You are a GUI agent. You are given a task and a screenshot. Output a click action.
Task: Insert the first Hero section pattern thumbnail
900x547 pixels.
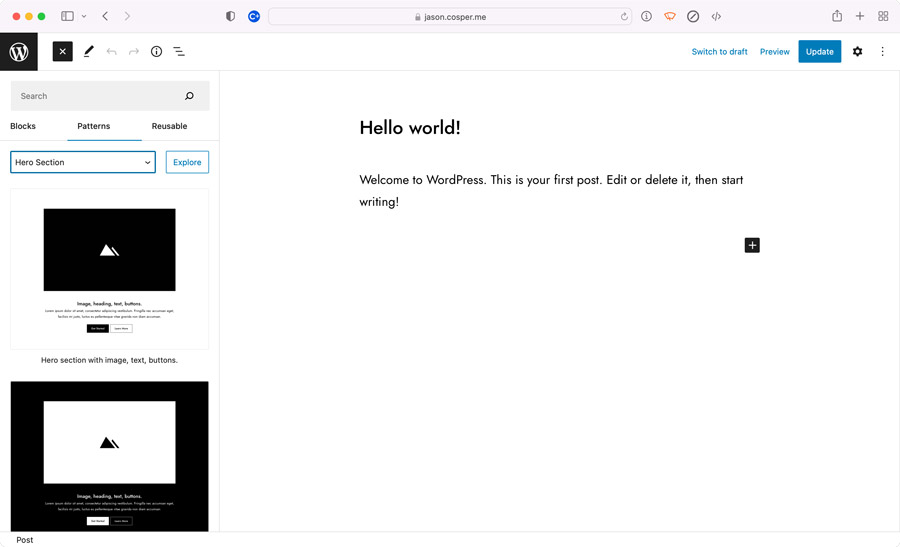click(x=109, y=269)
